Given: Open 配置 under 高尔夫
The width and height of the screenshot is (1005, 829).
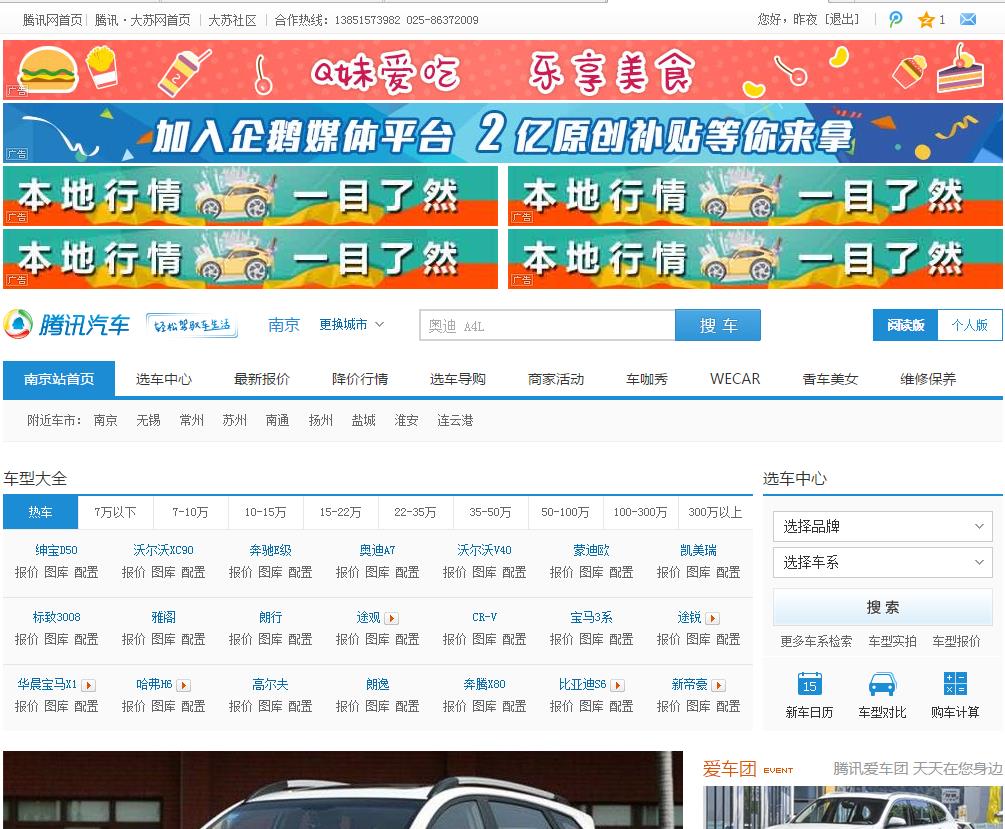Looking at the screenshot, I should pos(300,706).
